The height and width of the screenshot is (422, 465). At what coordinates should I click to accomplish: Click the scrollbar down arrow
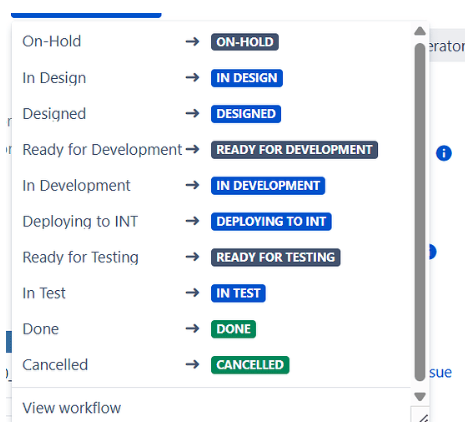[x=420, y=396]
